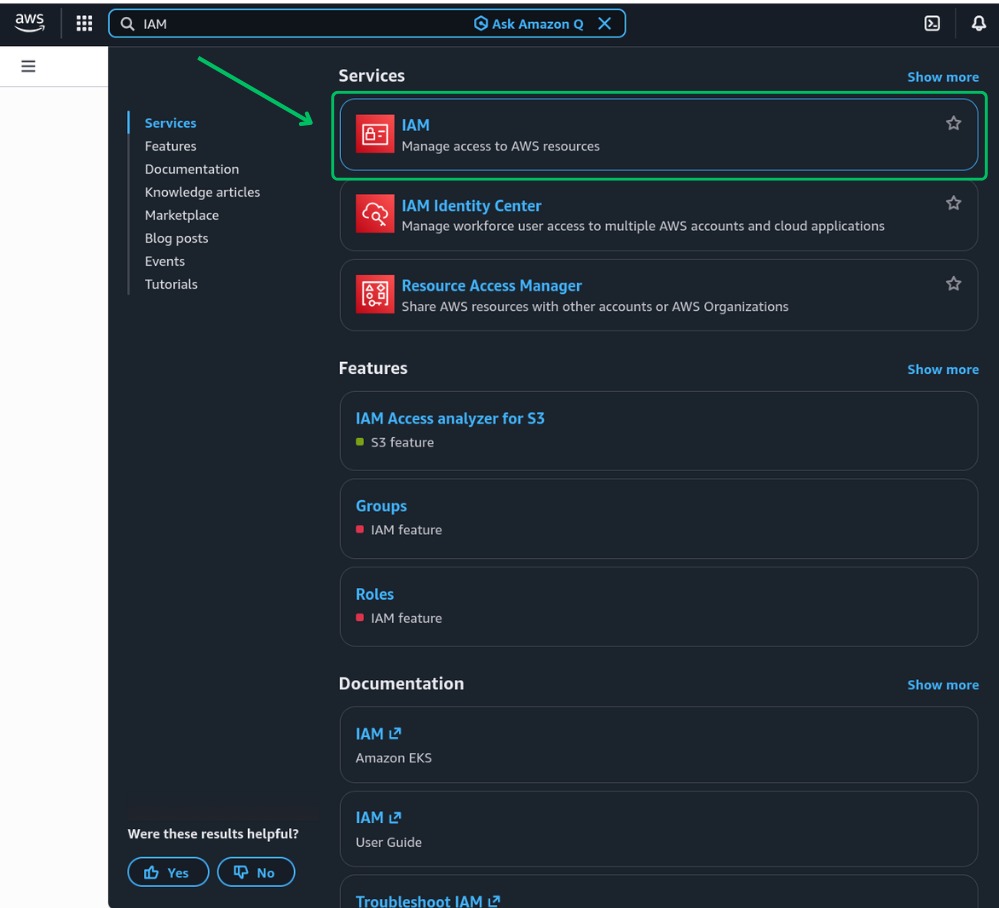
Task: Expand Documentation with Show more
Action: [x=942, y=685]
